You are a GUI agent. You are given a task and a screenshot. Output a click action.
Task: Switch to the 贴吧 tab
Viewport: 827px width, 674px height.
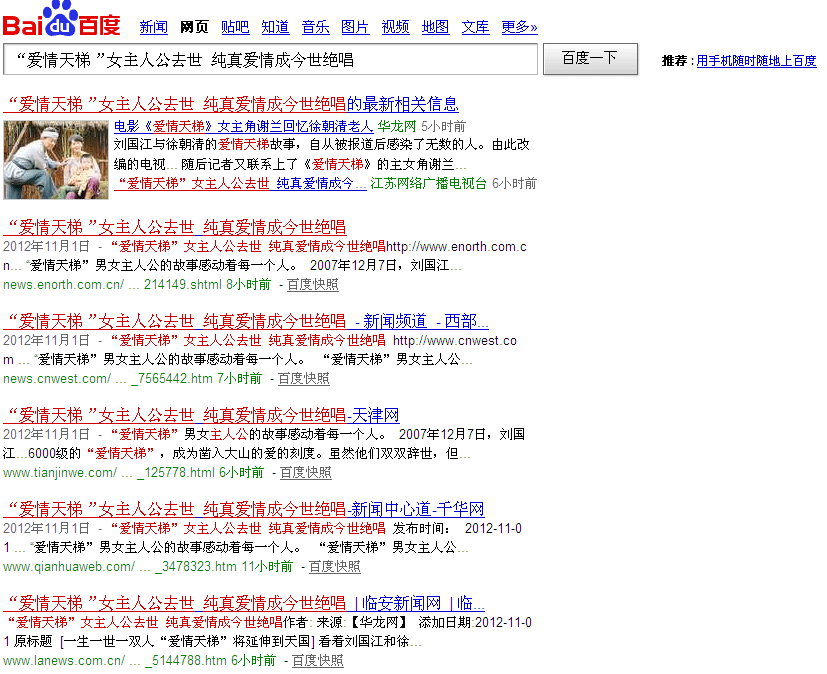pos(235,27)
